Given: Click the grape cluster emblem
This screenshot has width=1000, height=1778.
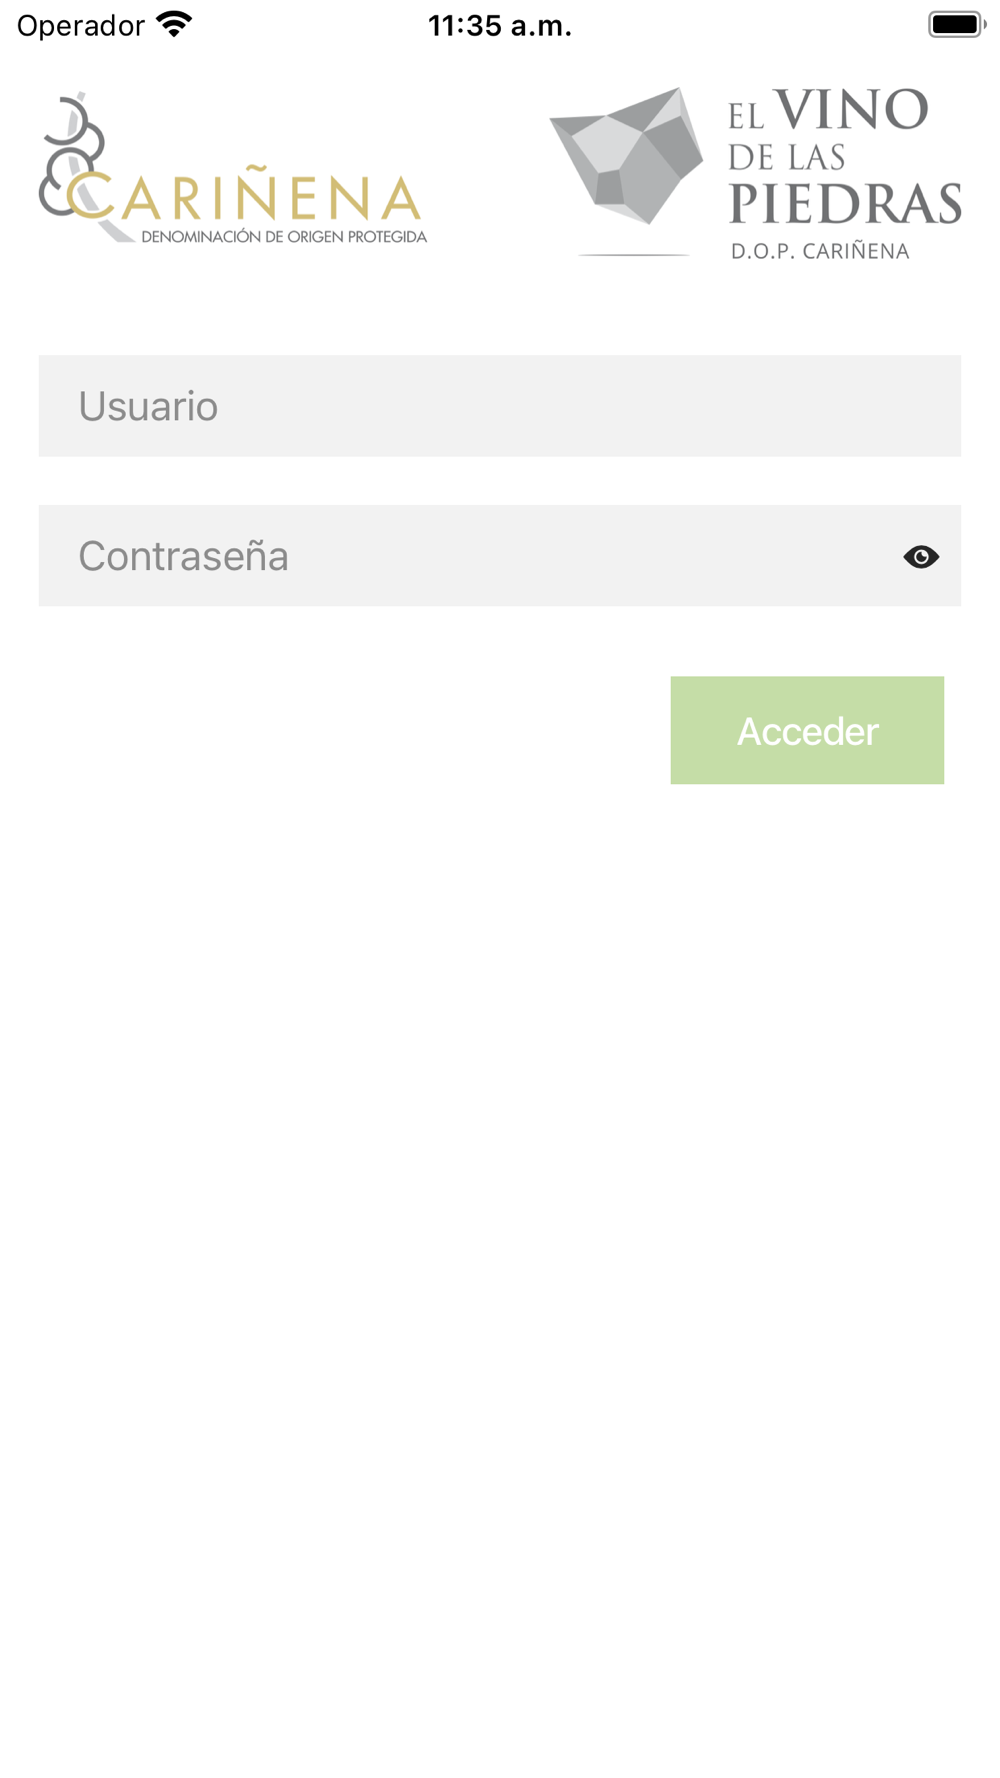Looking at the screenshot, I should pyautogui.click(x=70, y=155).
